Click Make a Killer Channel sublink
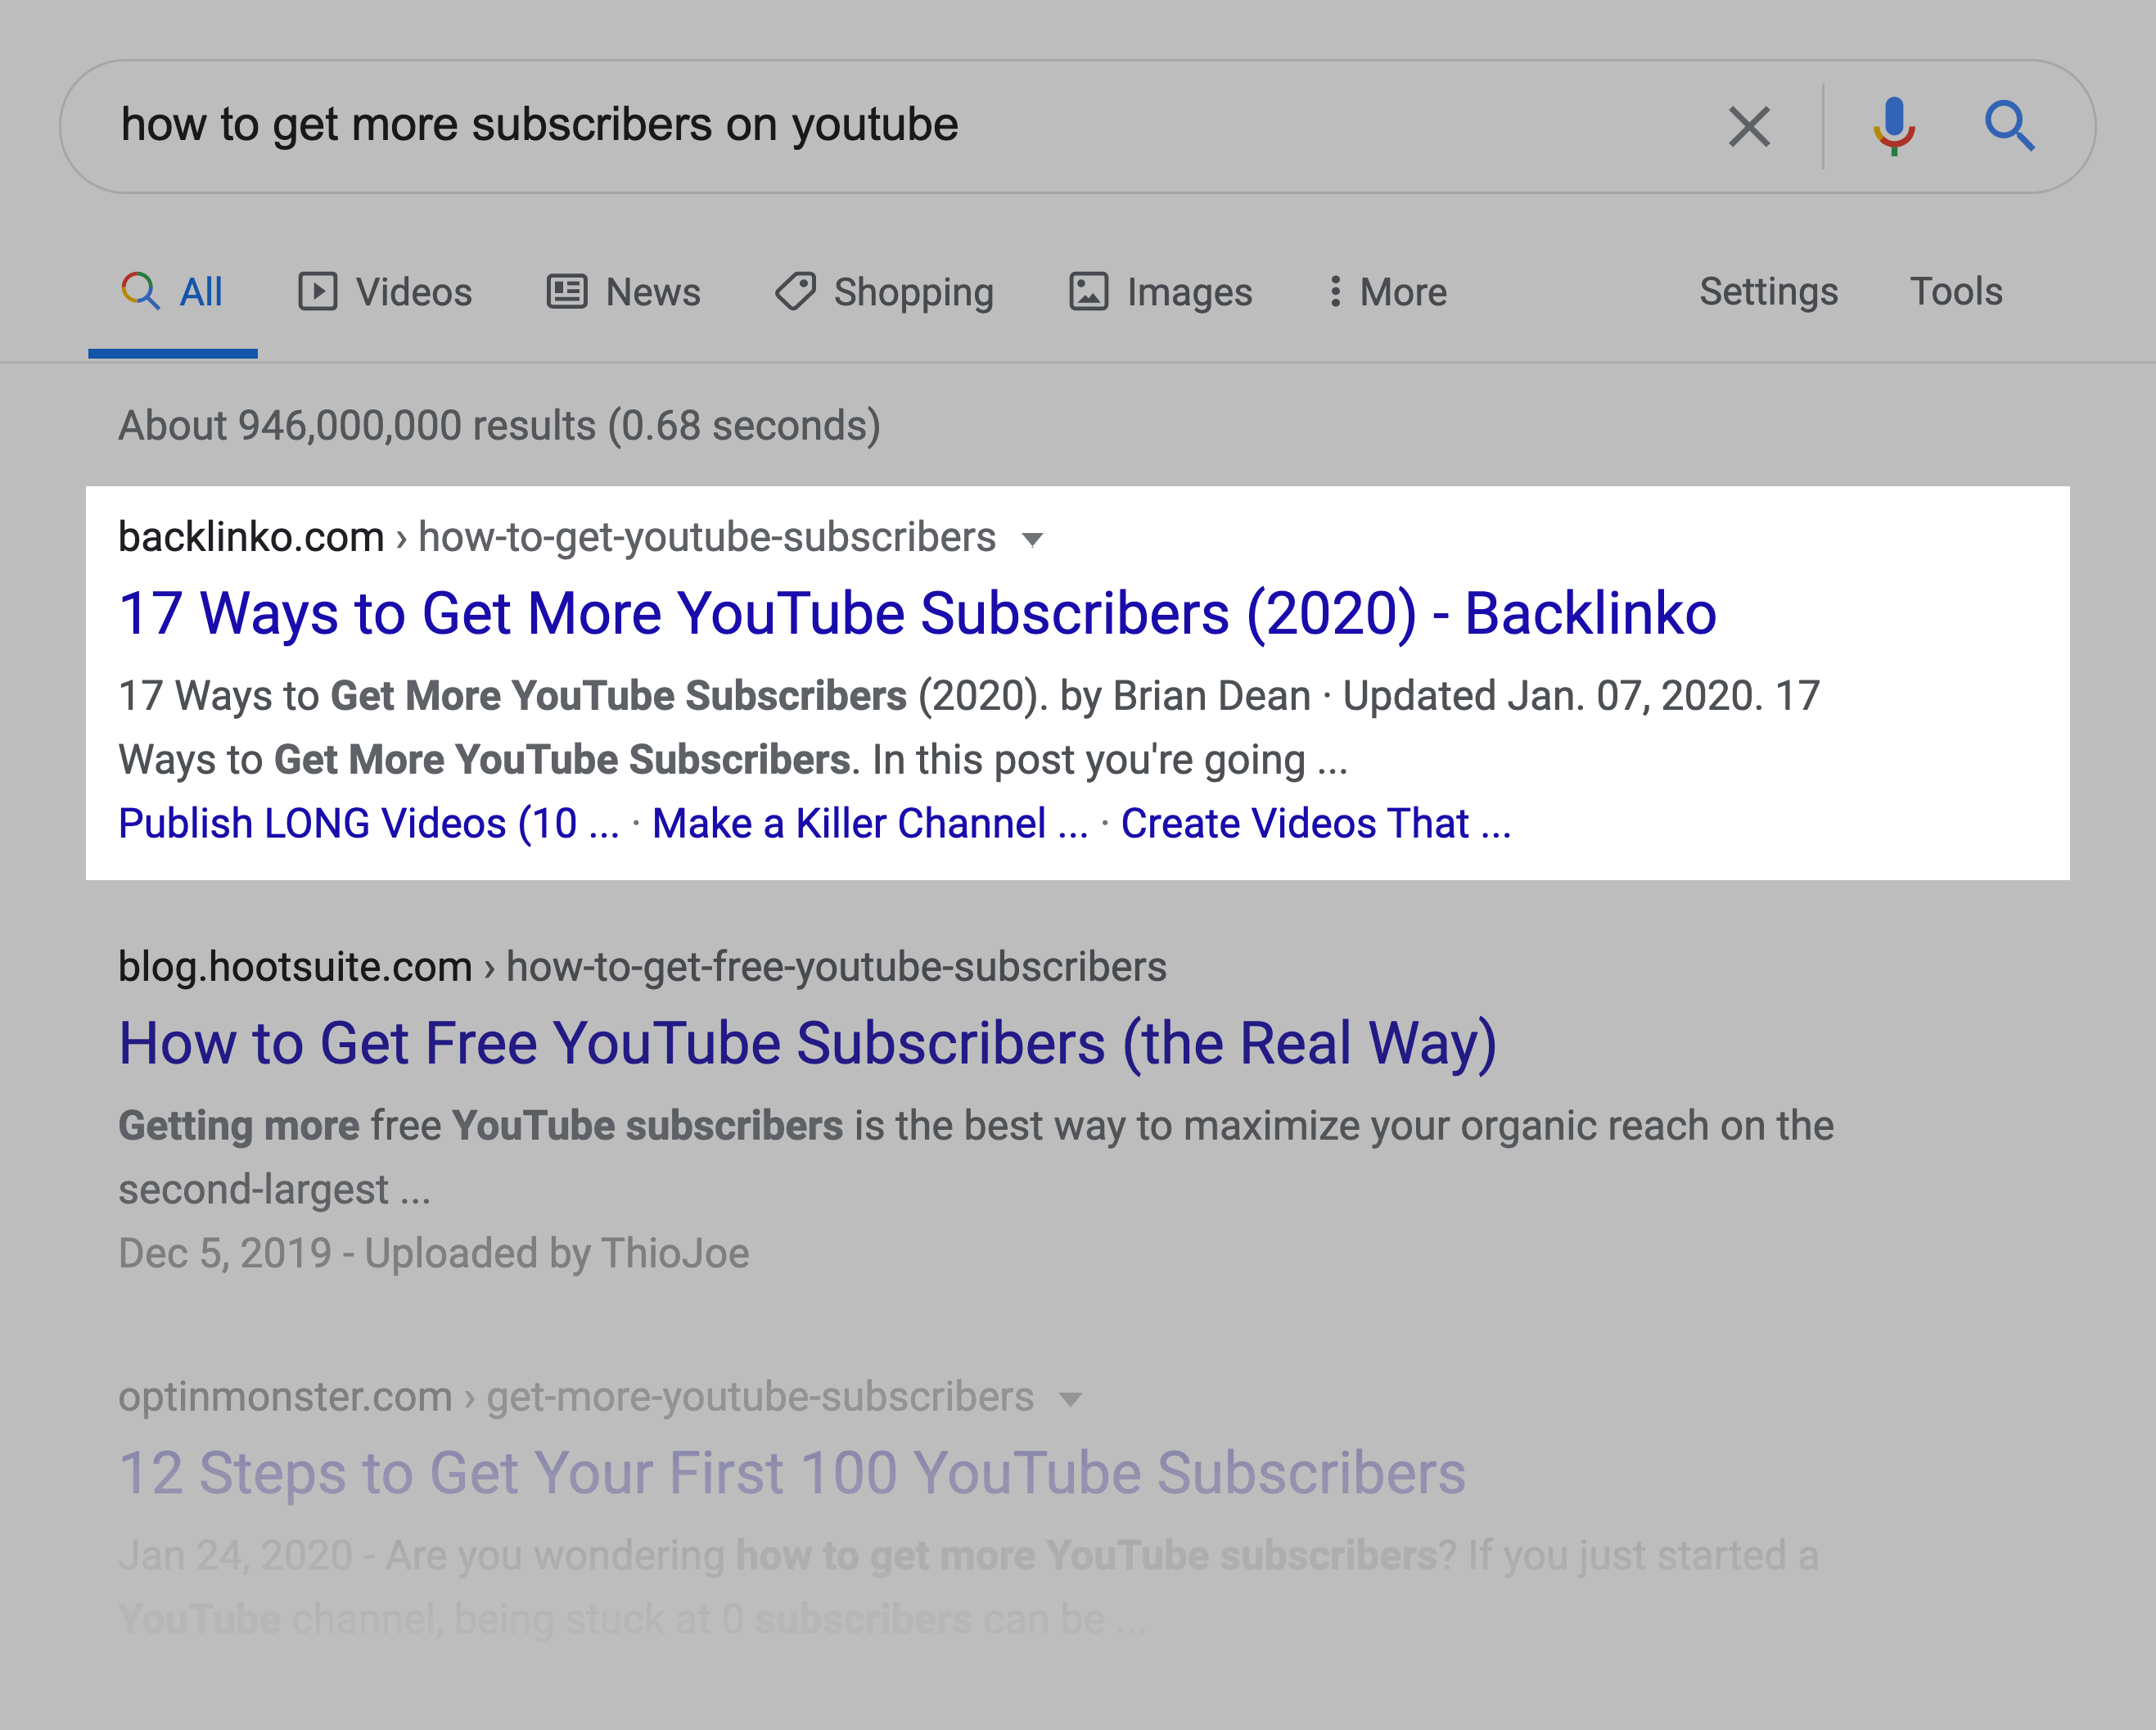Screen dimensions: 2156x1730 [x=864, y=826]
